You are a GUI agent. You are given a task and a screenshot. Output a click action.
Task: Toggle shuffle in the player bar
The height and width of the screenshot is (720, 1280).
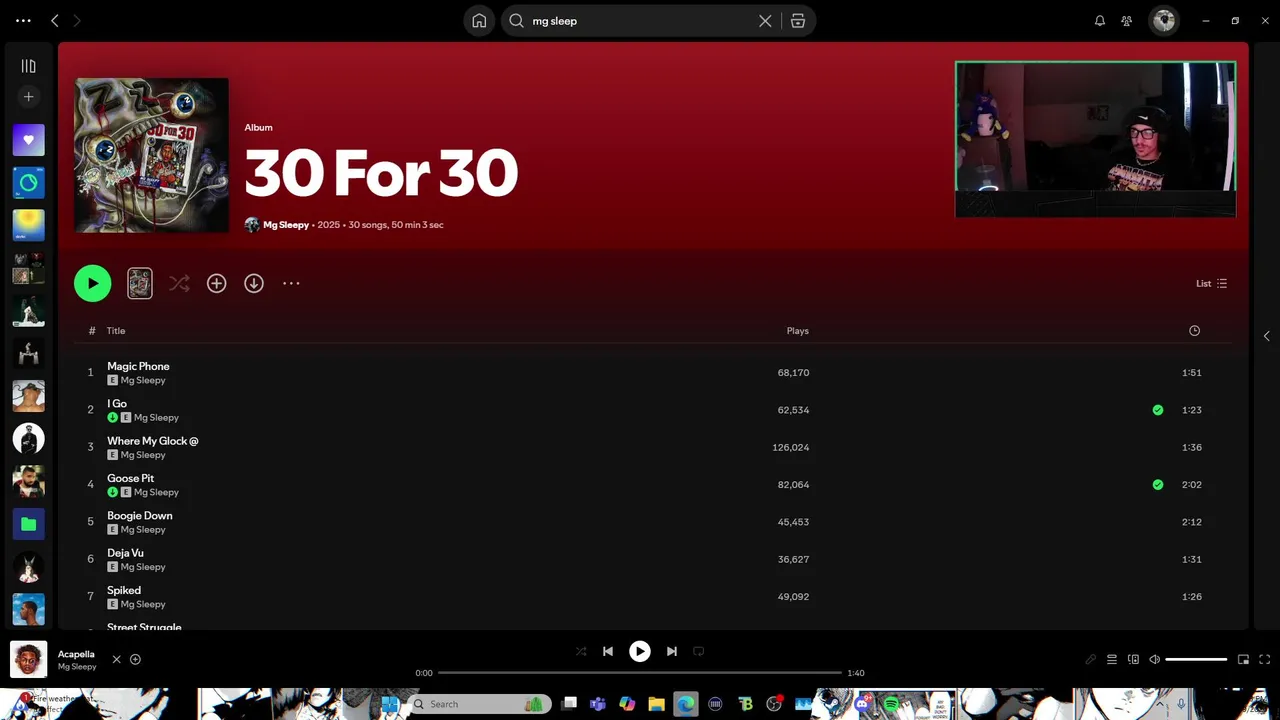click(581, 651)
